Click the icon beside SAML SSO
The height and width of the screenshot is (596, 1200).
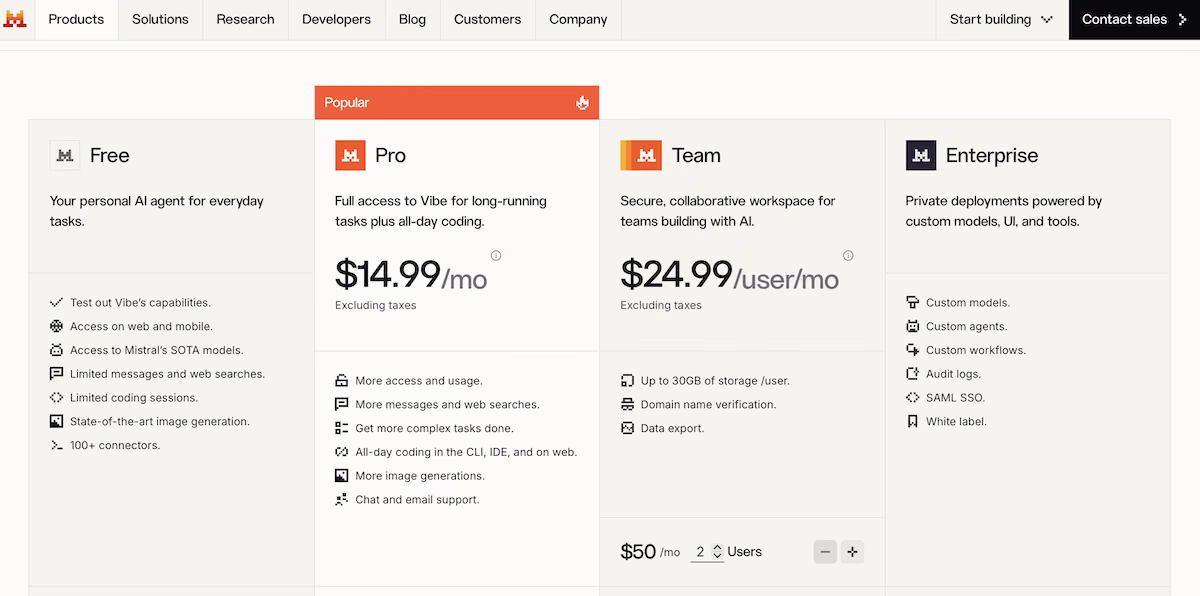912,398
